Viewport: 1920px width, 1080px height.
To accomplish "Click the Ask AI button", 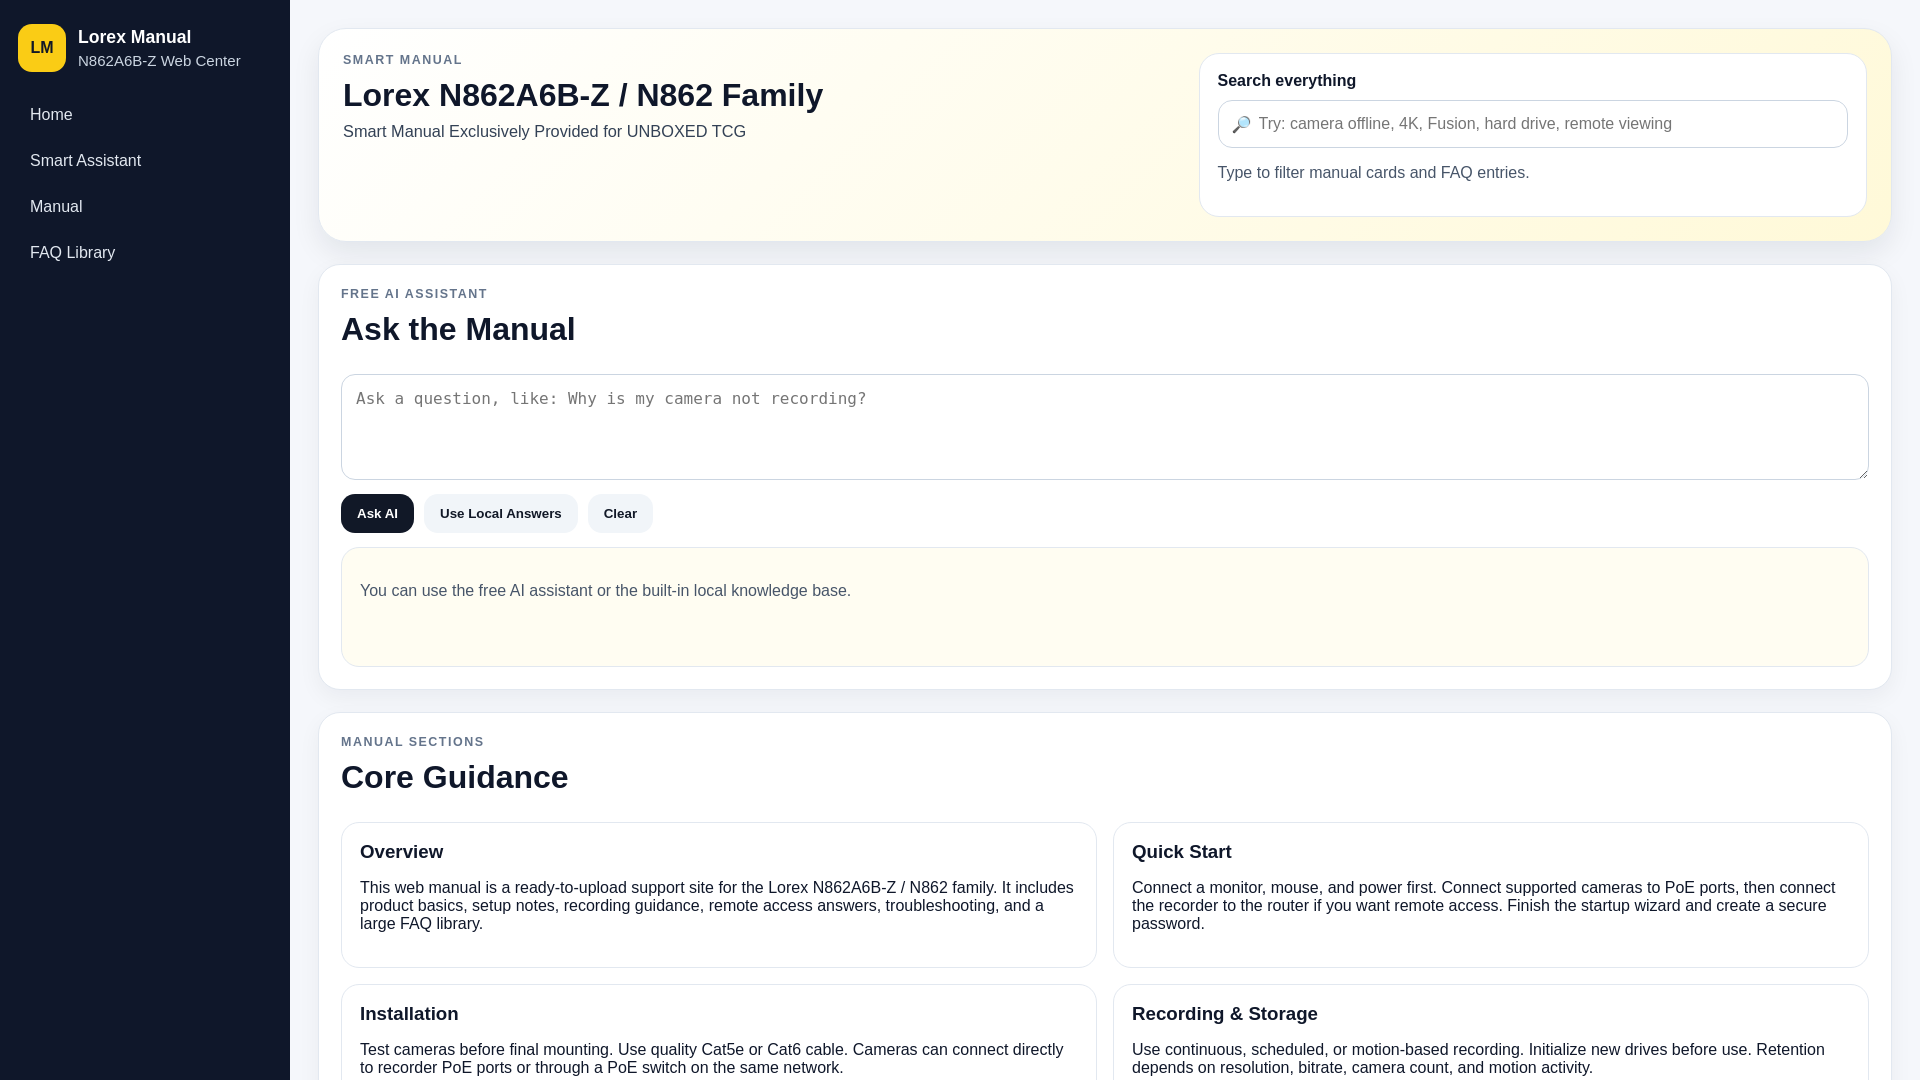I will point(377,513).
